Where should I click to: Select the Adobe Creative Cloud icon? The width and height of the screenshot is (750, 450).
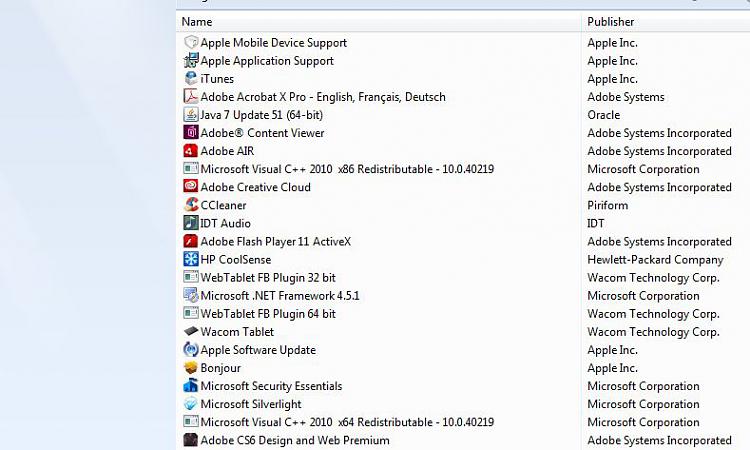tap(191, 187)
